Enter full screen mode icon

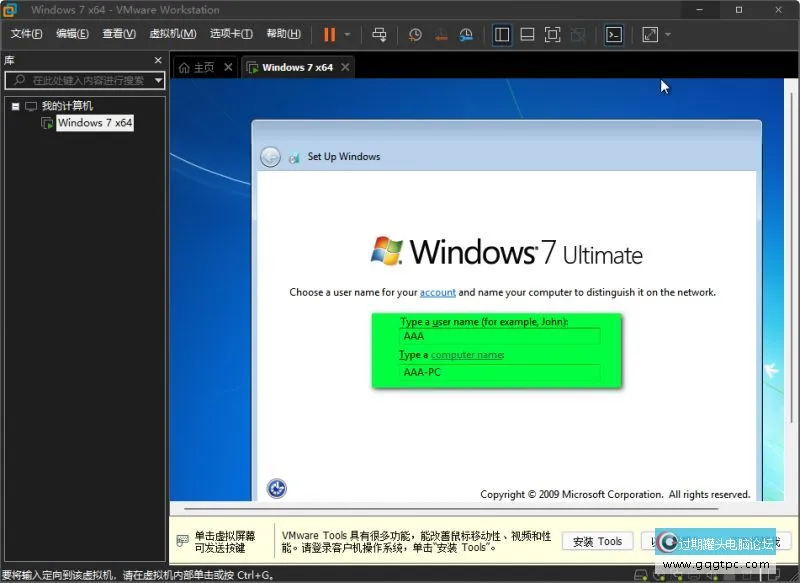pos(552,34)
